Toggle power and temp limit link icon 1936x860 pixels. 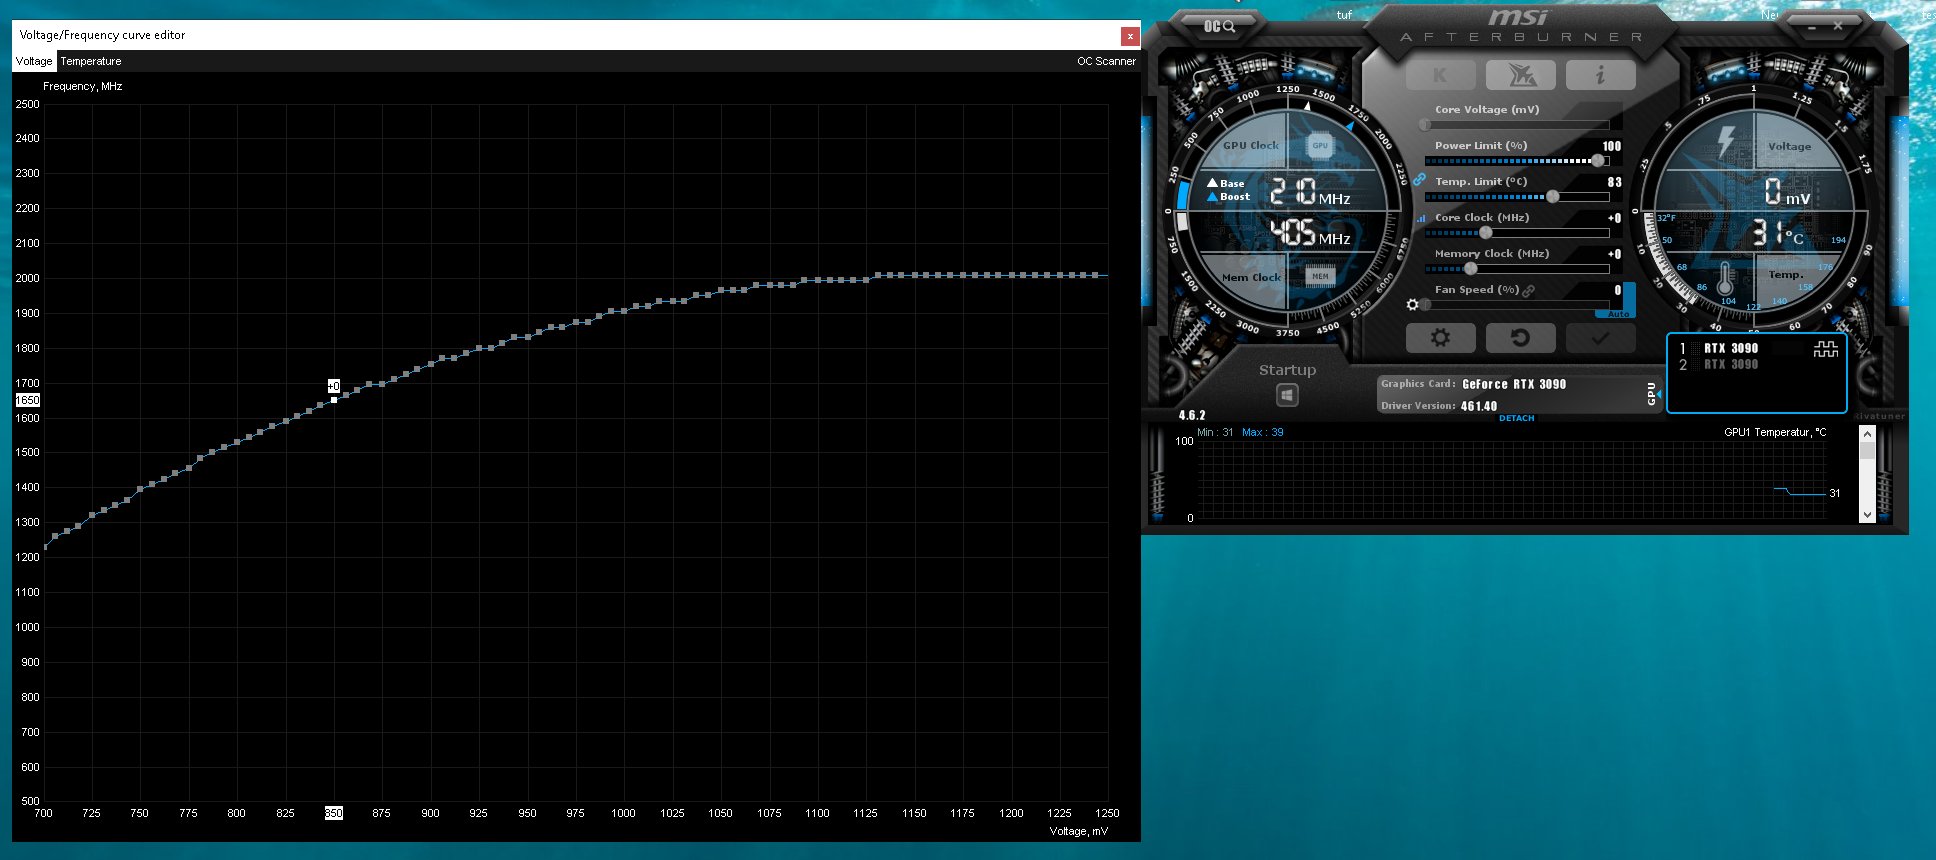(1419, 179)
